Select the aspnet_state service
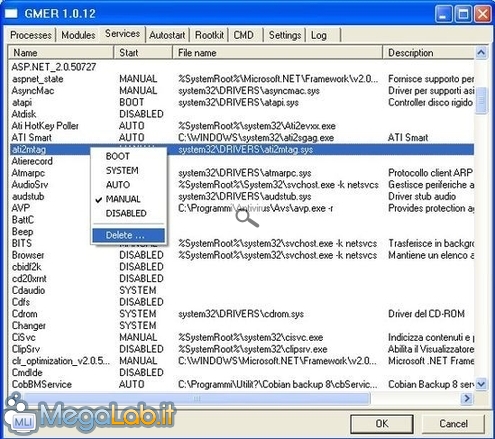Viewport: 495px width, 439px height. tap(38, 79)
